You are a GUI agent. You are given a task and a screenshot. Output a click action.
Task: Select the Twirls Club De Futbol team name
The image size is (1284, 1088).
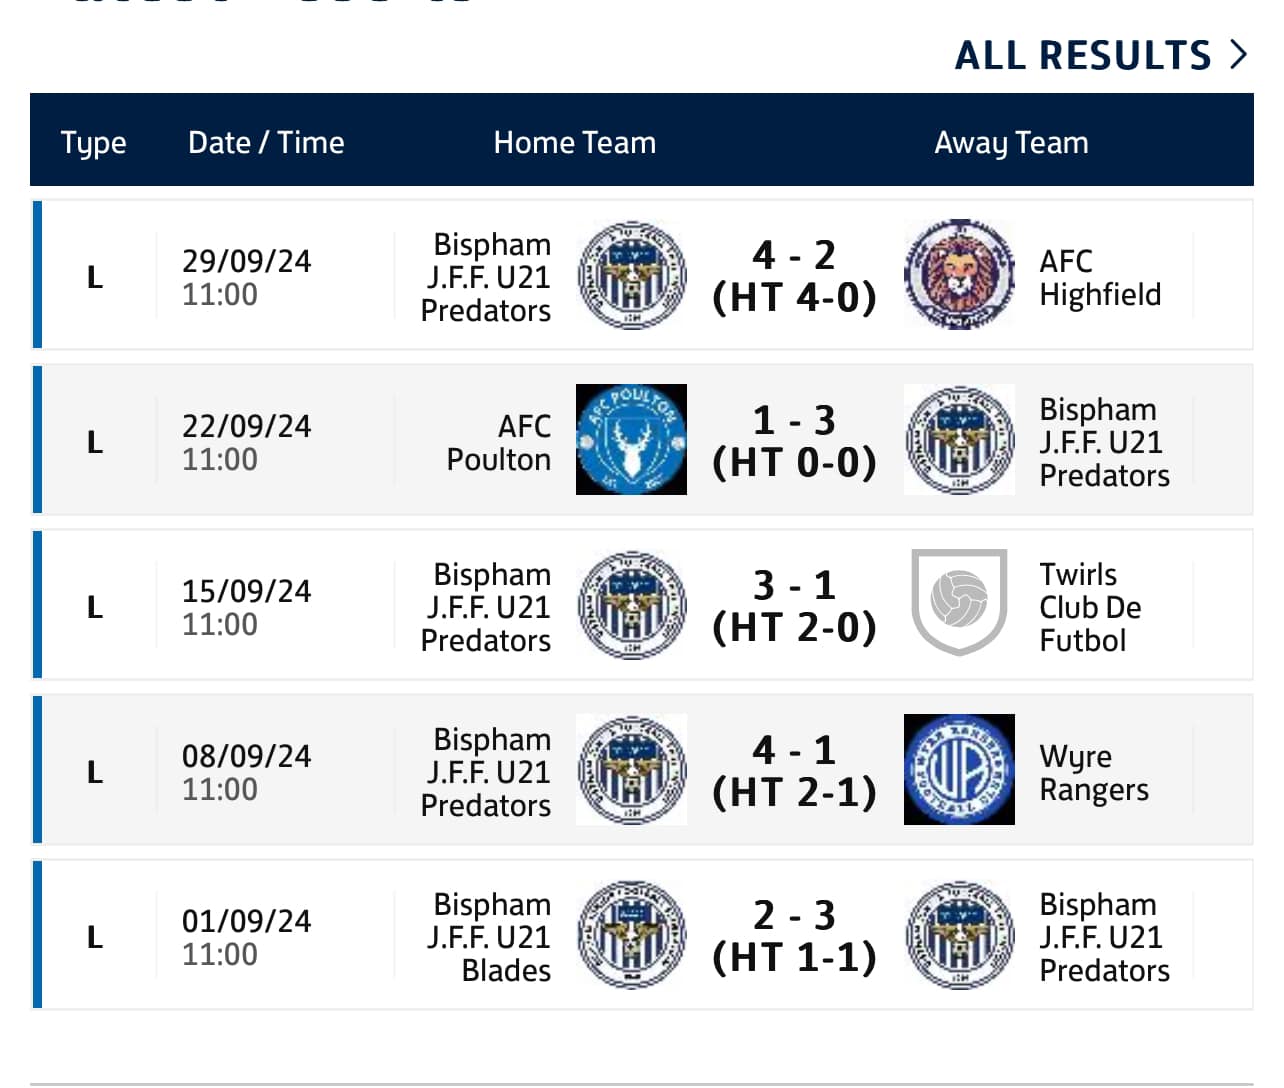pyautogui.click(x=1090, y=607)
